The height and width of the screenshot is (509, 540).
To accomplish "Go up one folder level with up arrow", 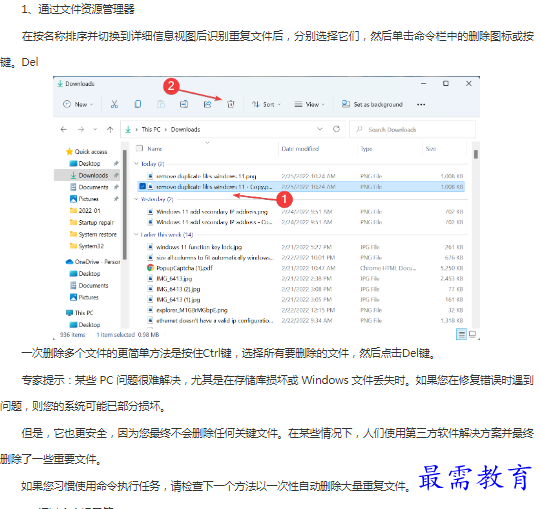I will [110, 129].
